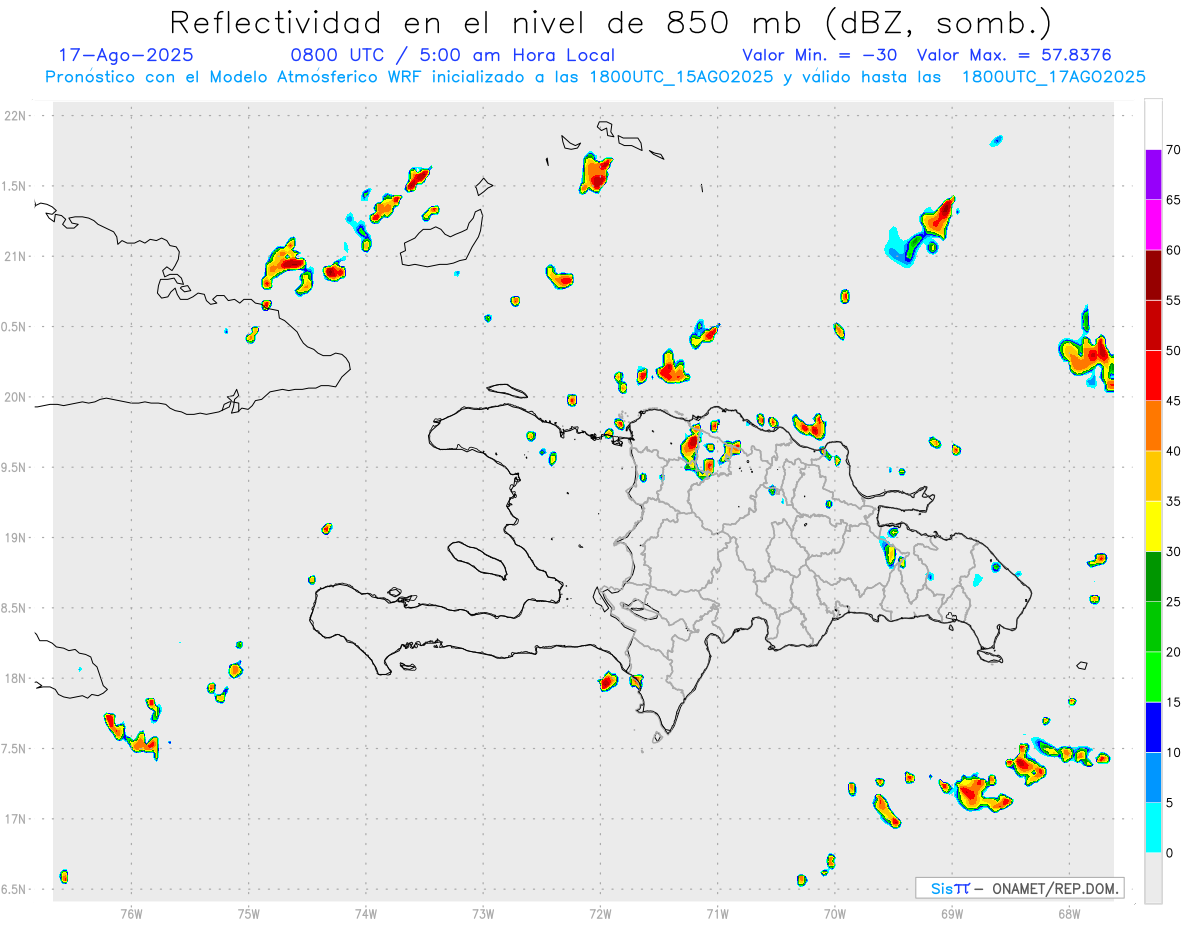The image size is (1200, 927).
Task: Click the 73W longitude label
Action: (483, 913)
